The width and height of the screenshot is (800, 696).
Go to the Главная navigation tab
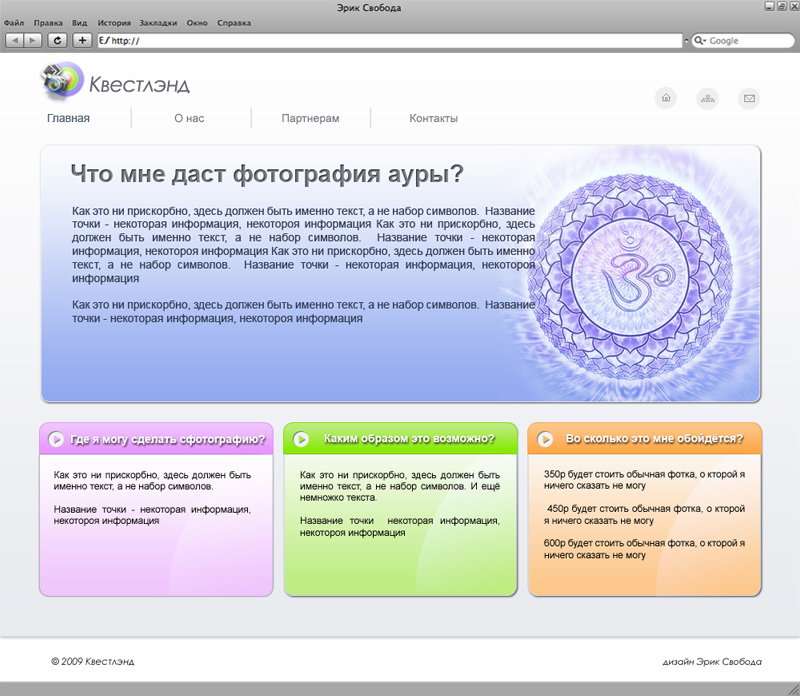click(x=68, y=118)
